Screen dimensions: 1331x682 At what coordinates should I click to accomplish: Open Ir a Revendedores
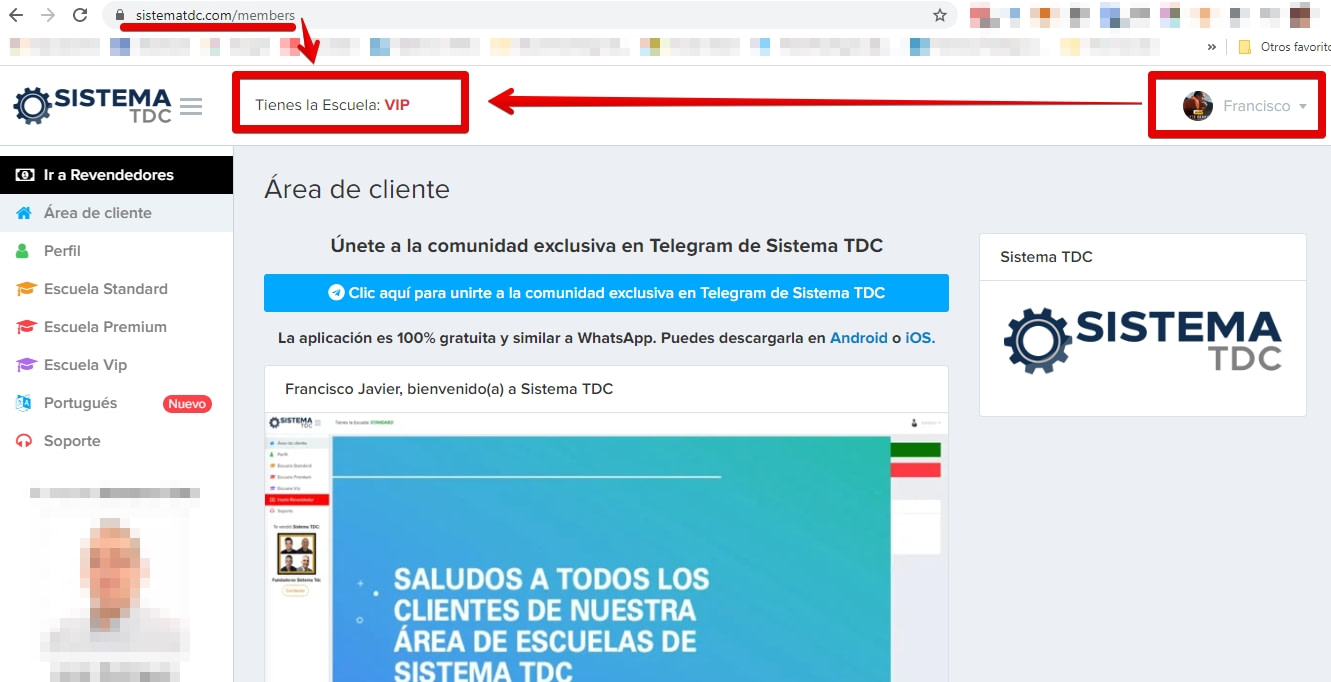tap(116, 175)
